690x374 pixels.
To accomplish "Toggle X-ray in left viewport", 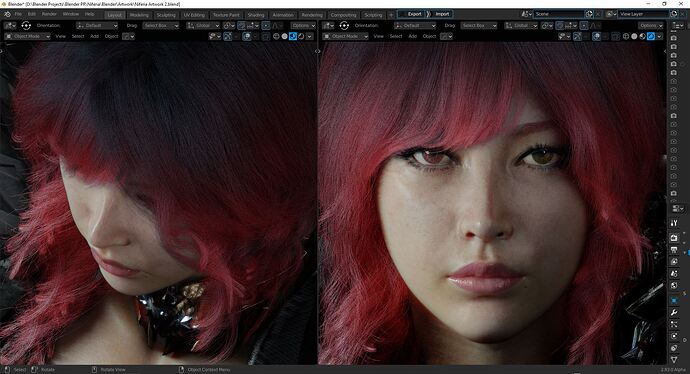I will (265, 37).
